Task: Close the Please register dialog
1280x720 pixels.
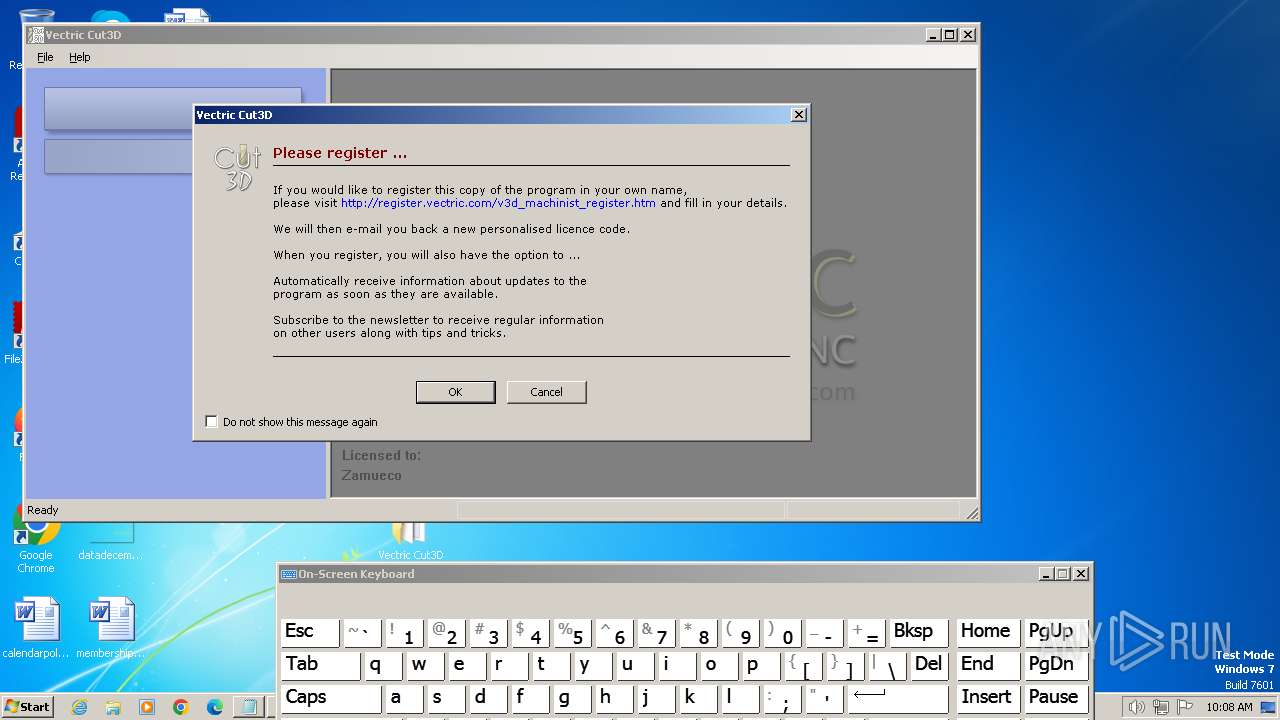Action: [798, 115]
